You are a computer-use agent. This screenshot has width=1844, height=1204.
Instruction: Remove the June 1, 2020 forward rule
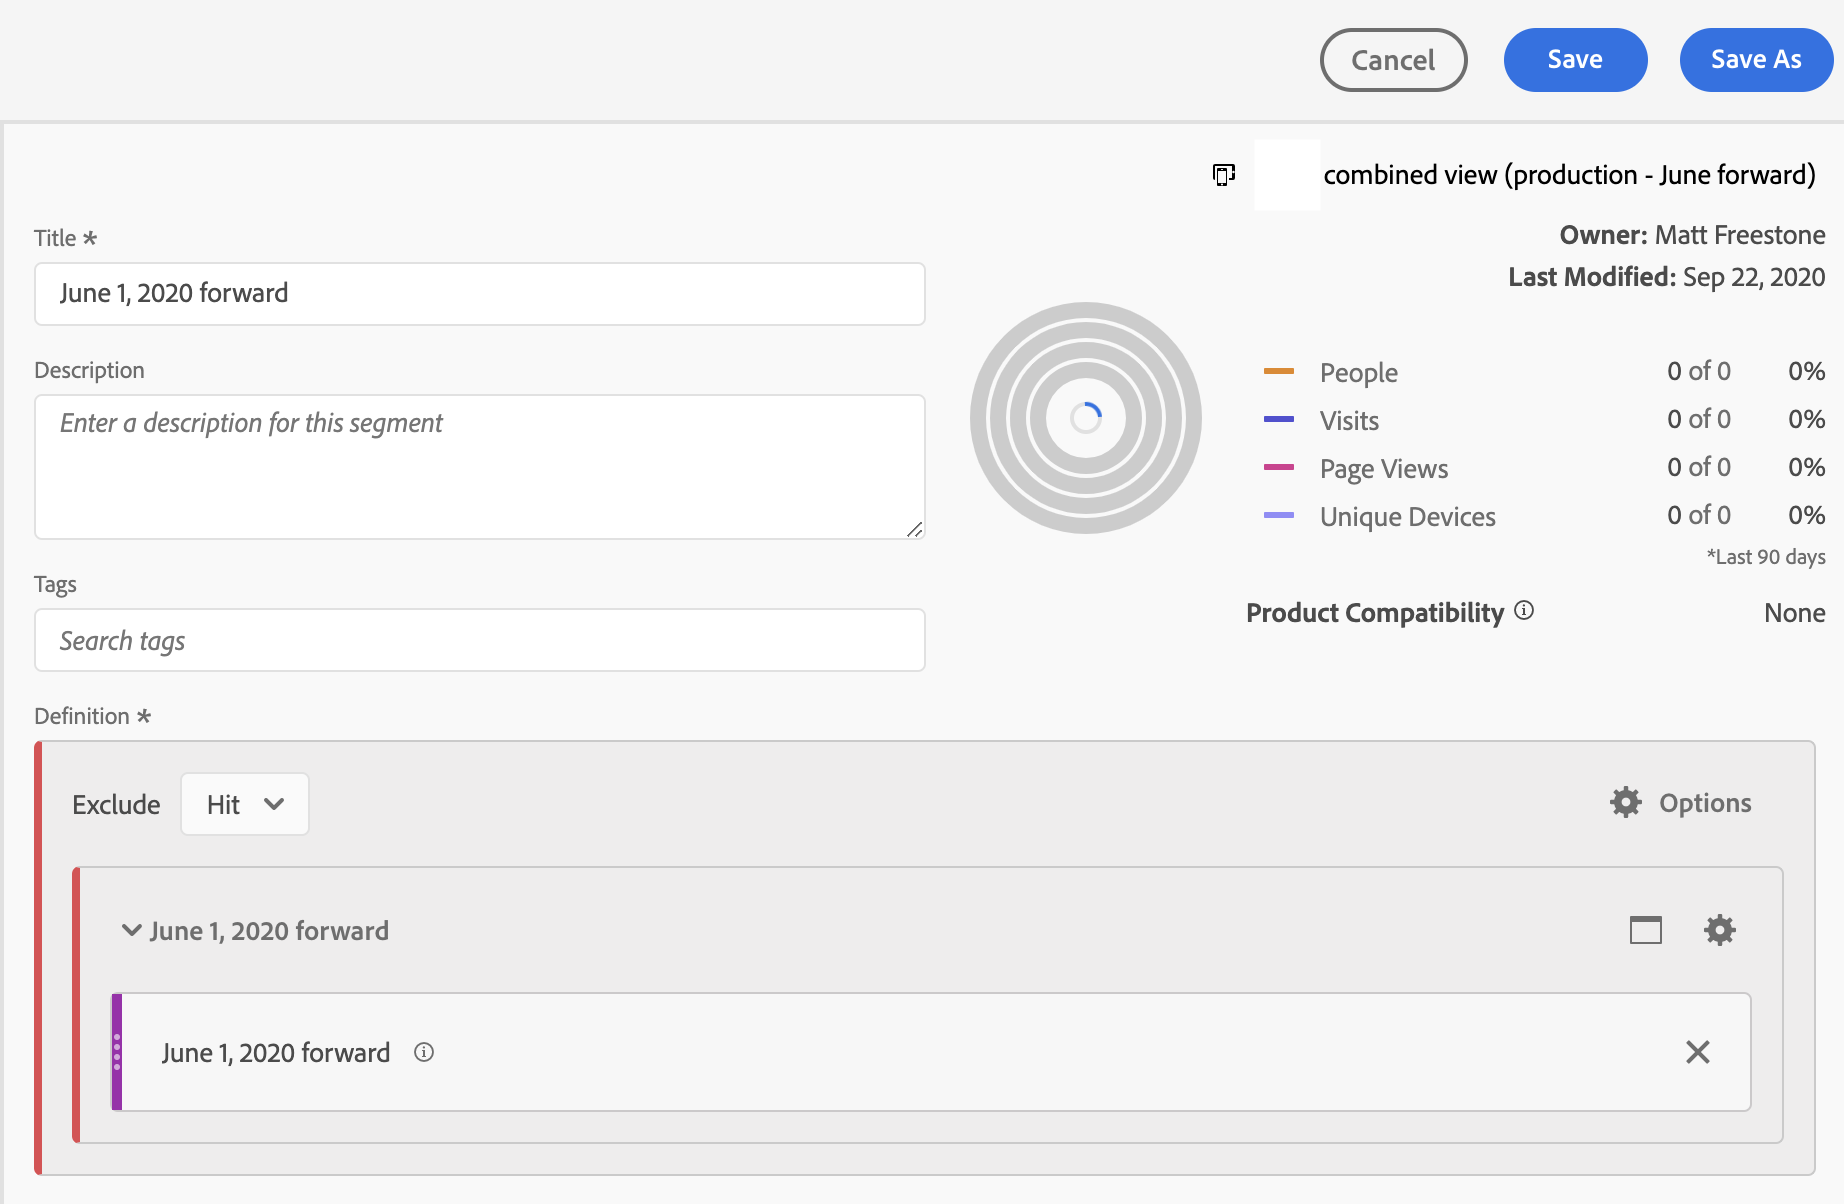point(1697,1052)
